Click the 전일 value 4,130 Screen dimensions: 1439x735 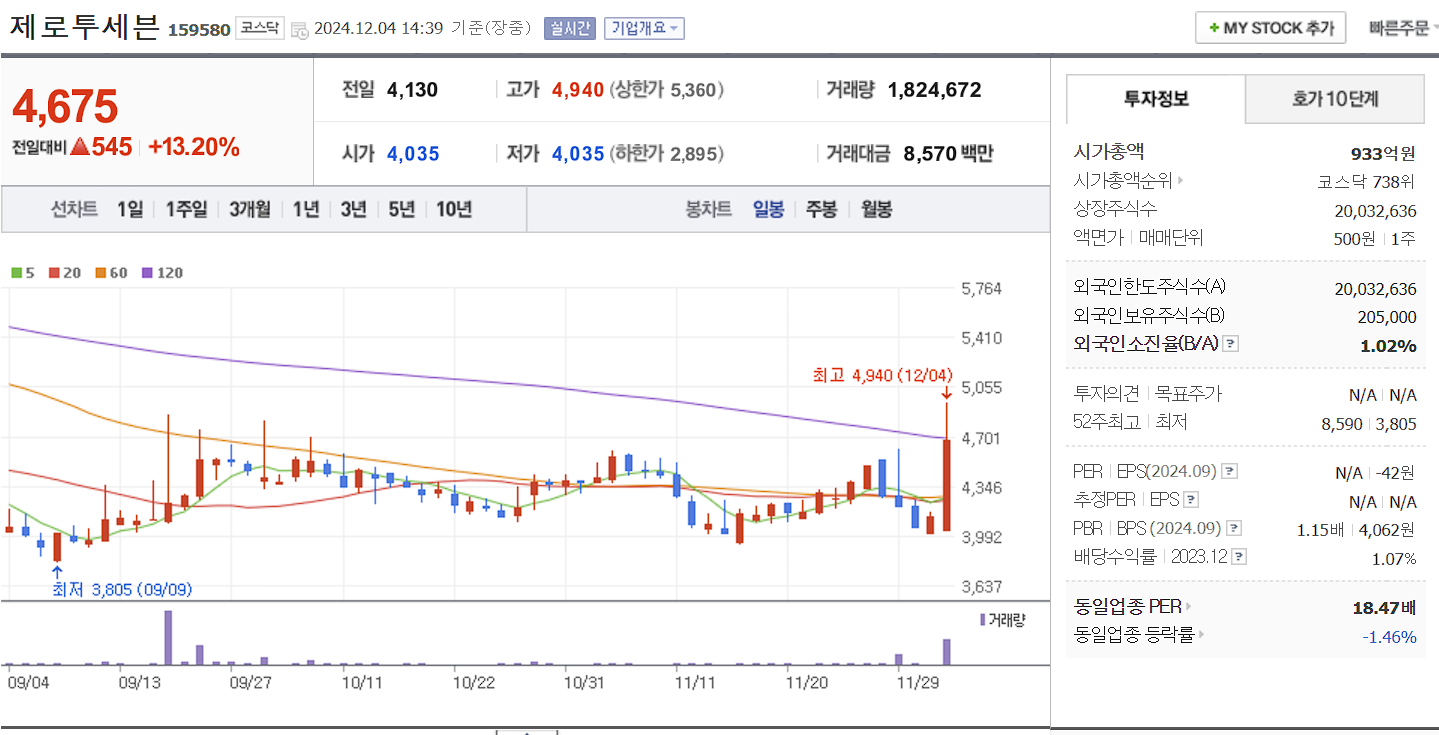(412, 90)
